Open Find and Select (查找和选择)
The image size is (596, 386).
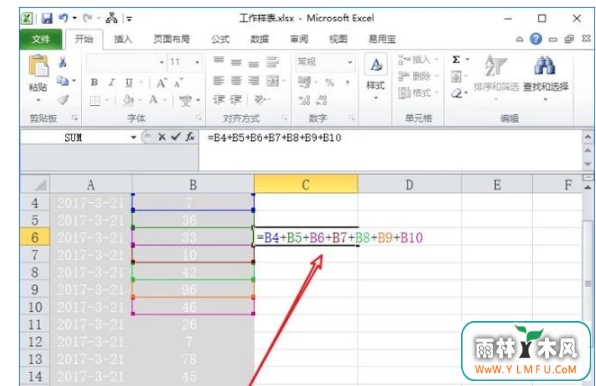click(545, 78)
